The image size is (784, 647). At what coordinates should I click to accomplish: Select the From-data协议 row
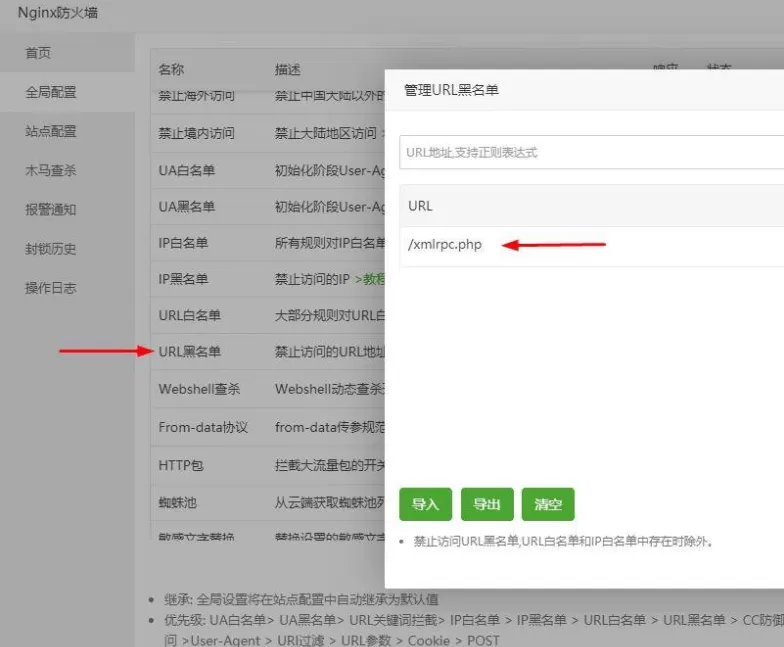click(x=203, y=427)
